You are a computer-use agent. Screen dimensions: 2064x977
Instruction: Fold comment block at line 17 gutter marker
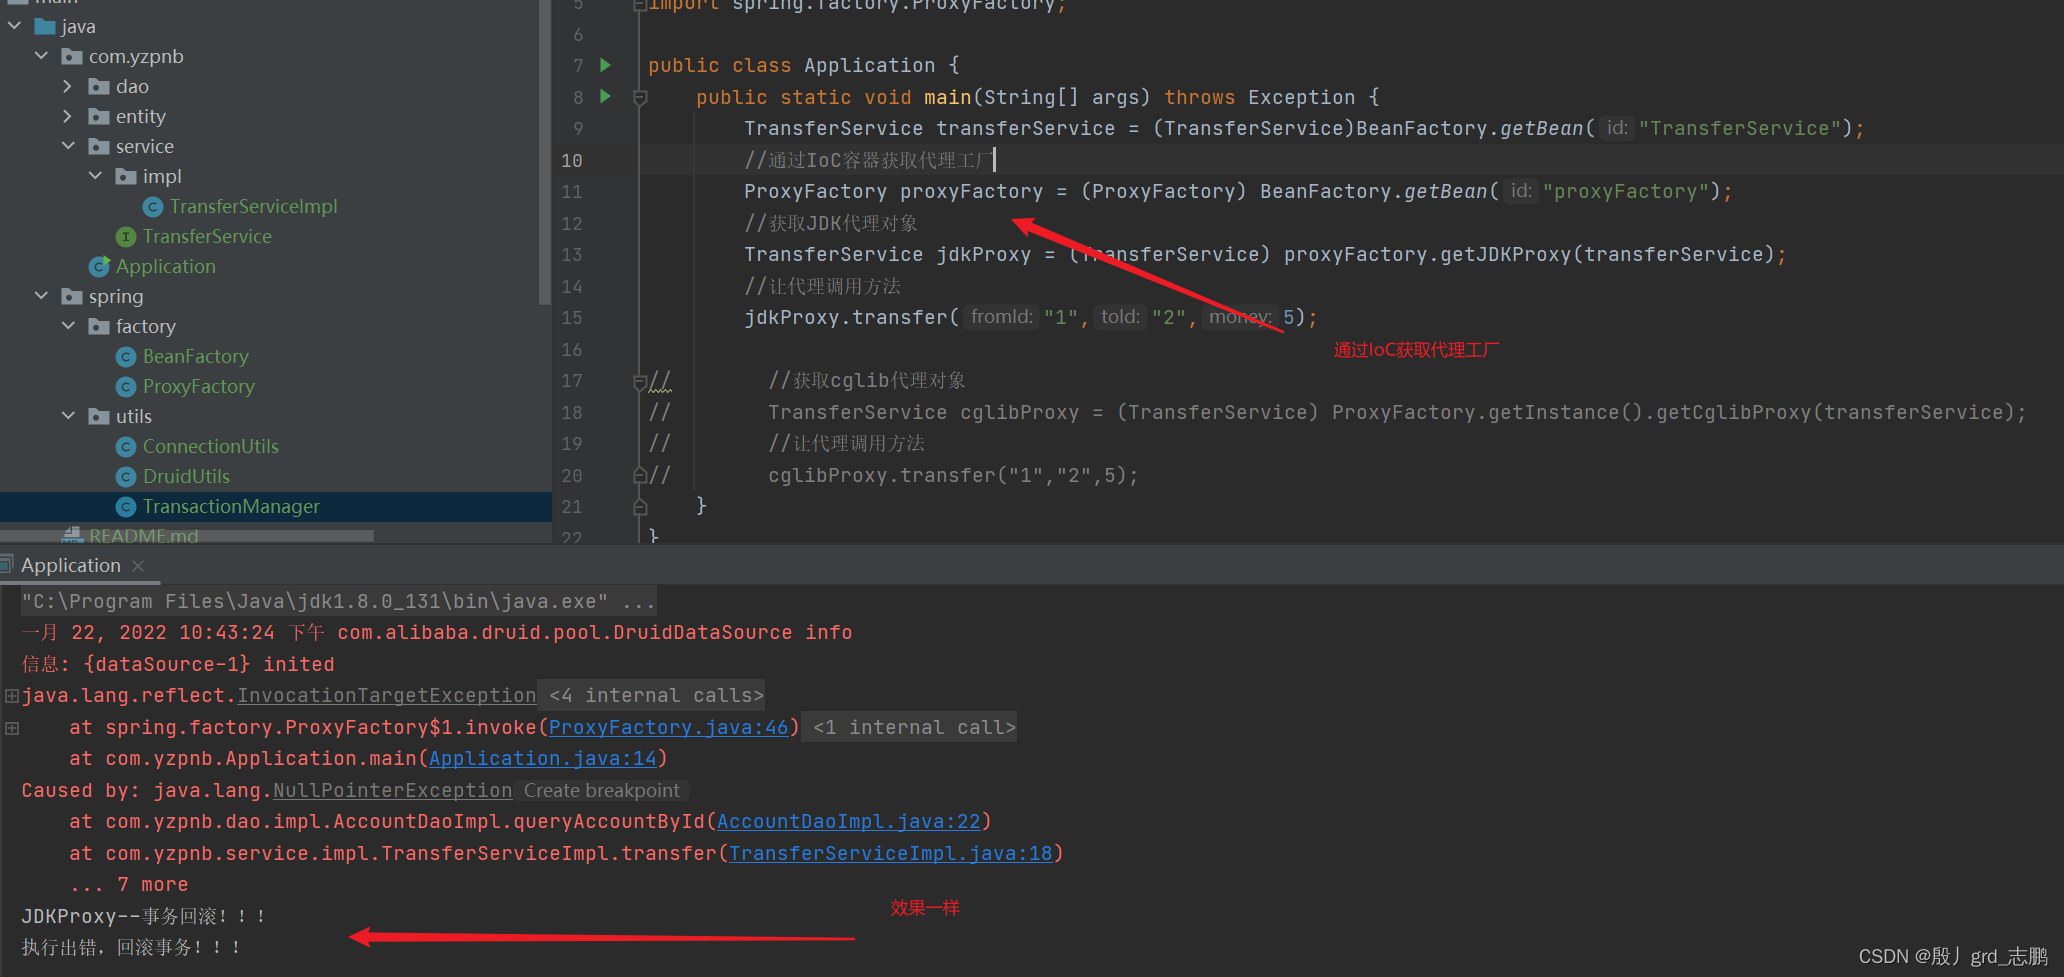pos(640,381)
